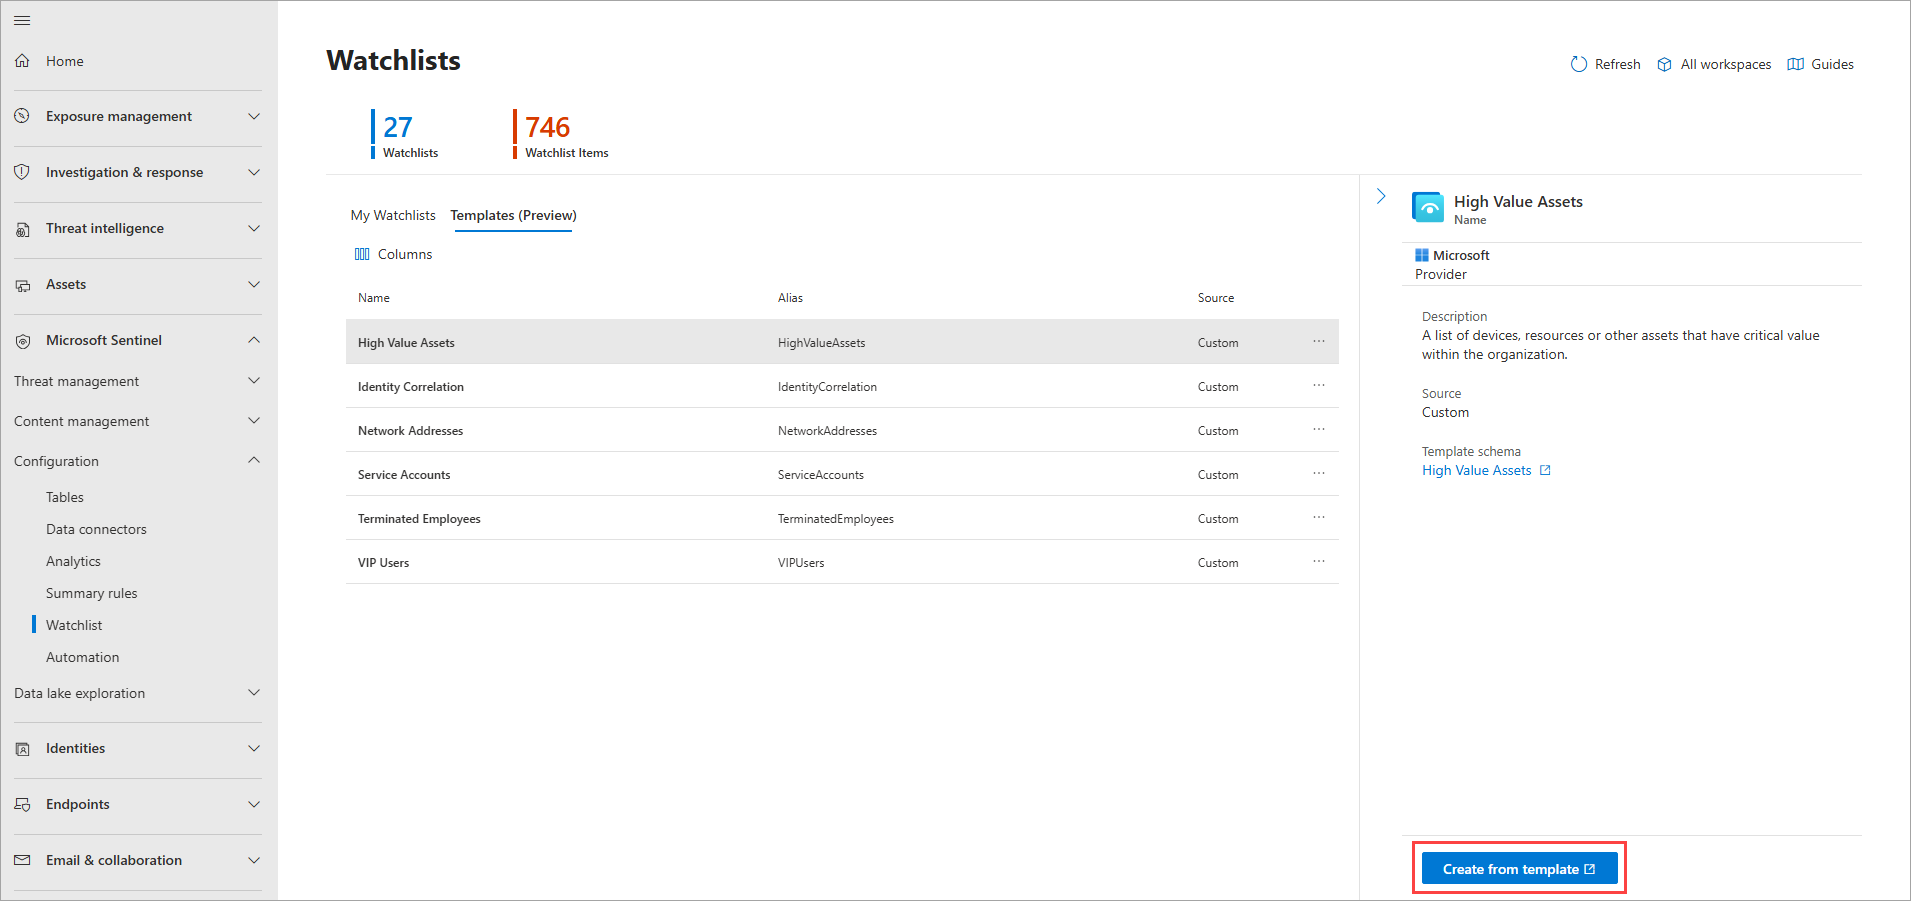This screenshot has height=901, width=1911.
Task: Open more options for VIP Users row
Action: [1319, 562]
